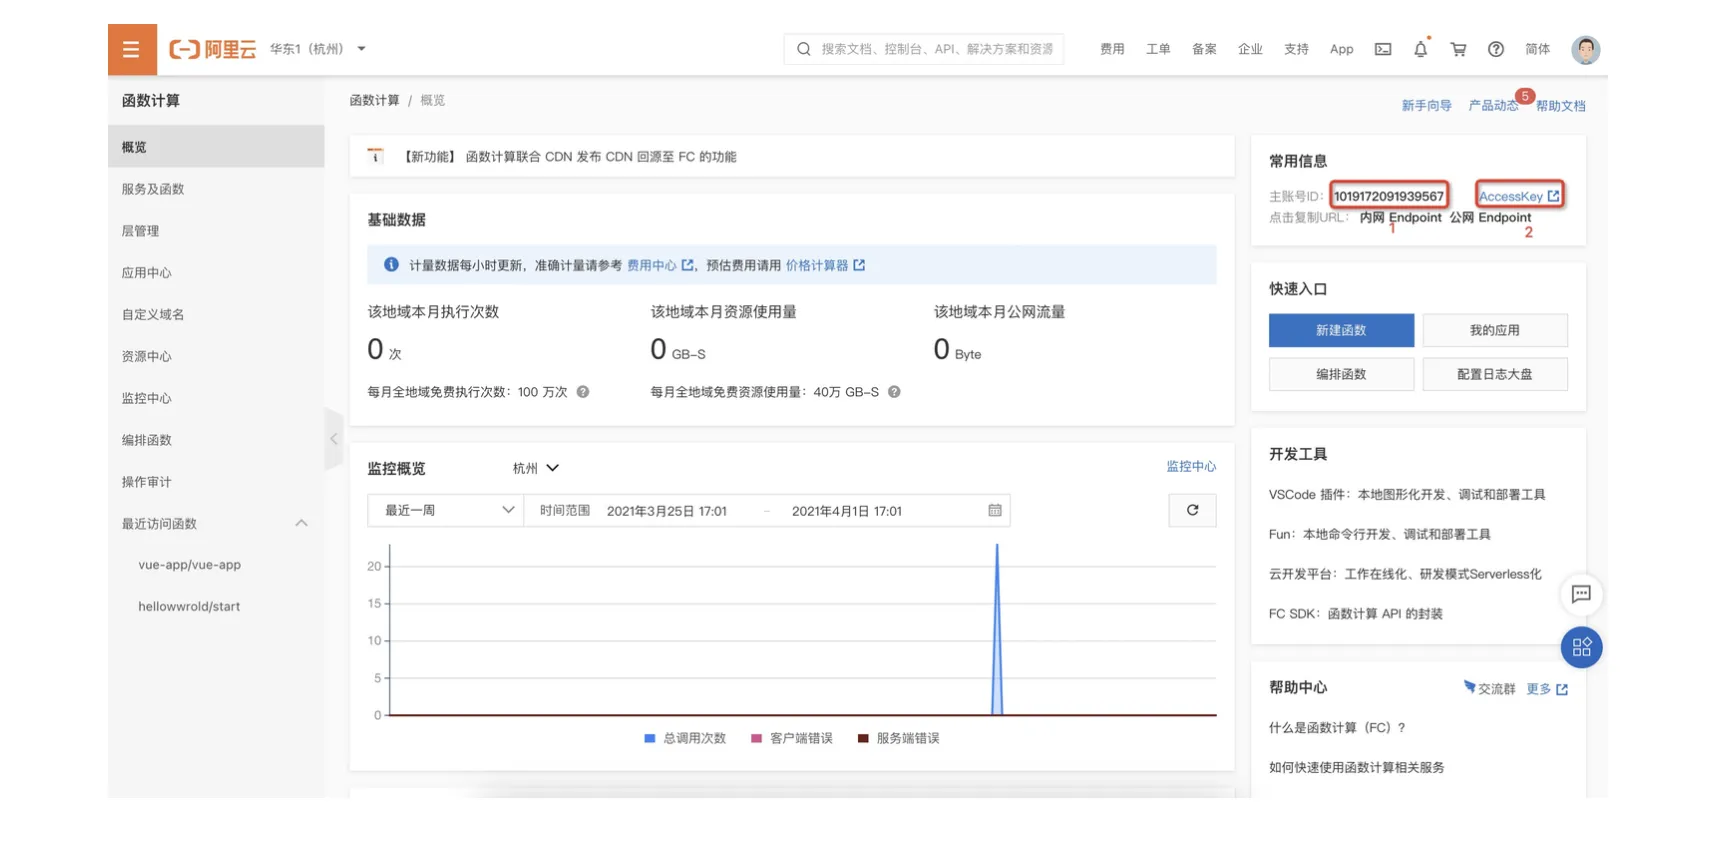This screenshot has width=1722, height=866.
Task: Click the info icon in billing notice
Action: coord(391,265)
